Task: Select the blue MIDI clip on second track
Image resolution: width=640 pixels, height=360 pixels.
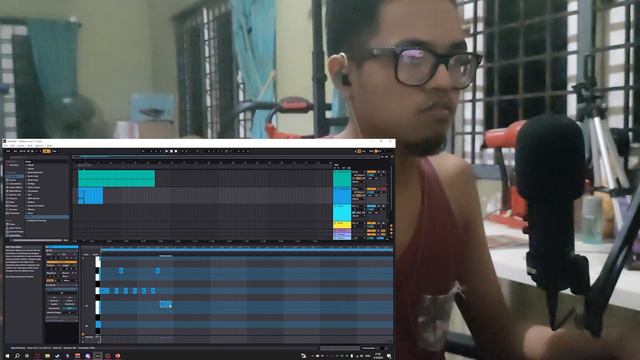Action: (90, 196)
